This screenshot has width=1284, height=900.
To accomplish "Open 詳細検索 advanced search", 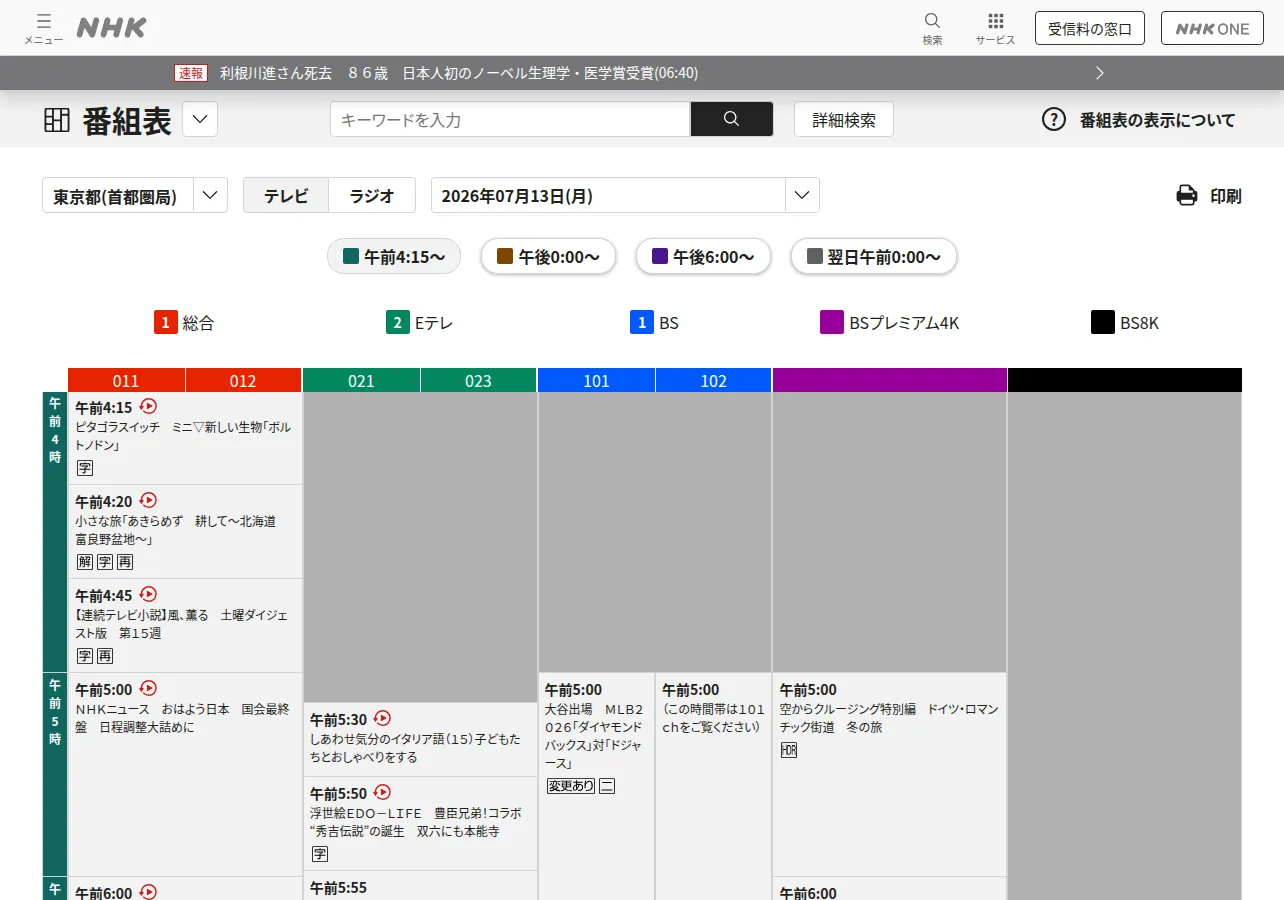I will pos(844,119).
